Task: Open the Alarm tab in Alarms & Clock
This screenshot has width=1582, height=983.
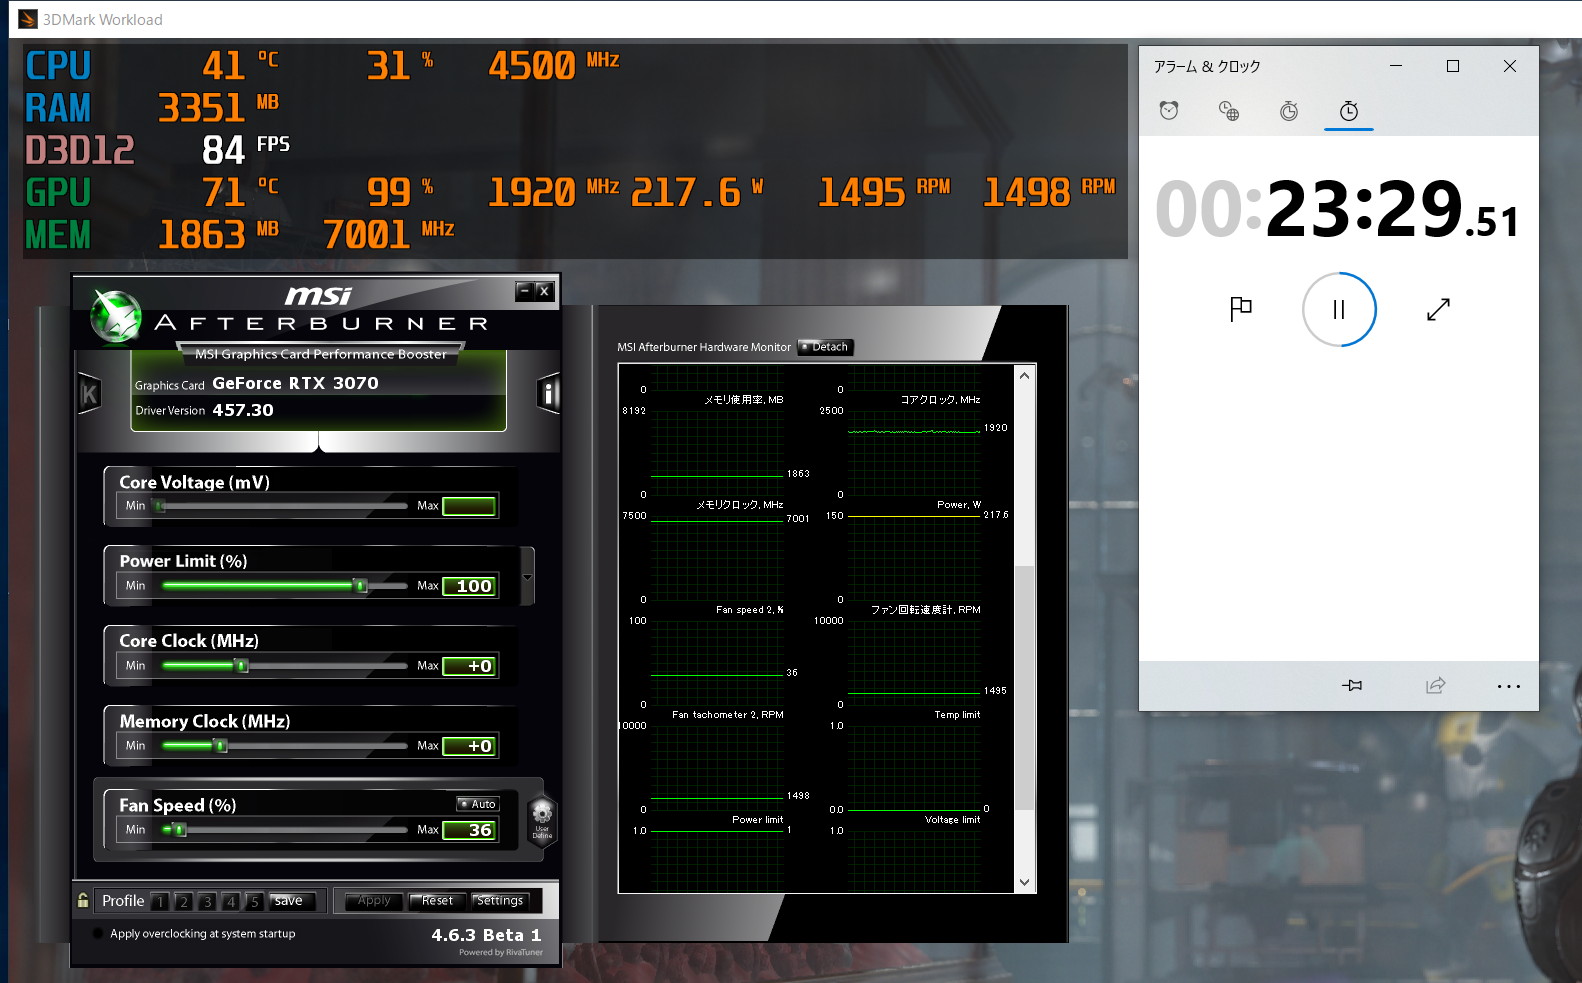Action: (1169, 110)
